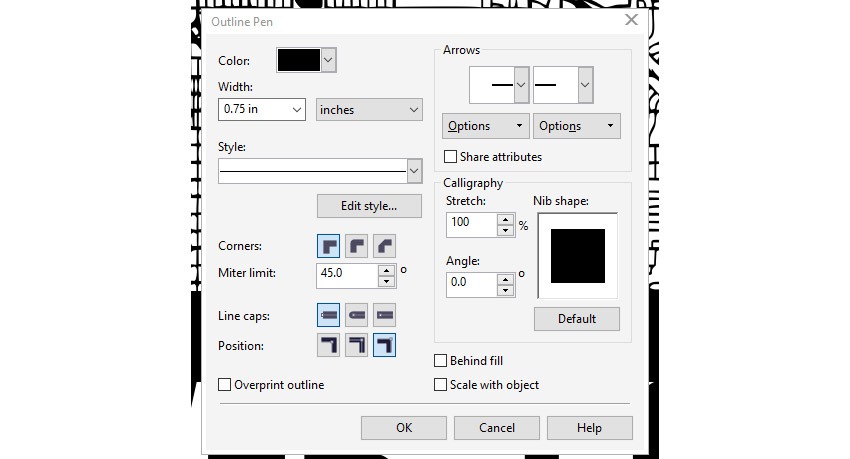850x459 pixels.
Task: Enable Scale with object option
Action: [441, 385]
